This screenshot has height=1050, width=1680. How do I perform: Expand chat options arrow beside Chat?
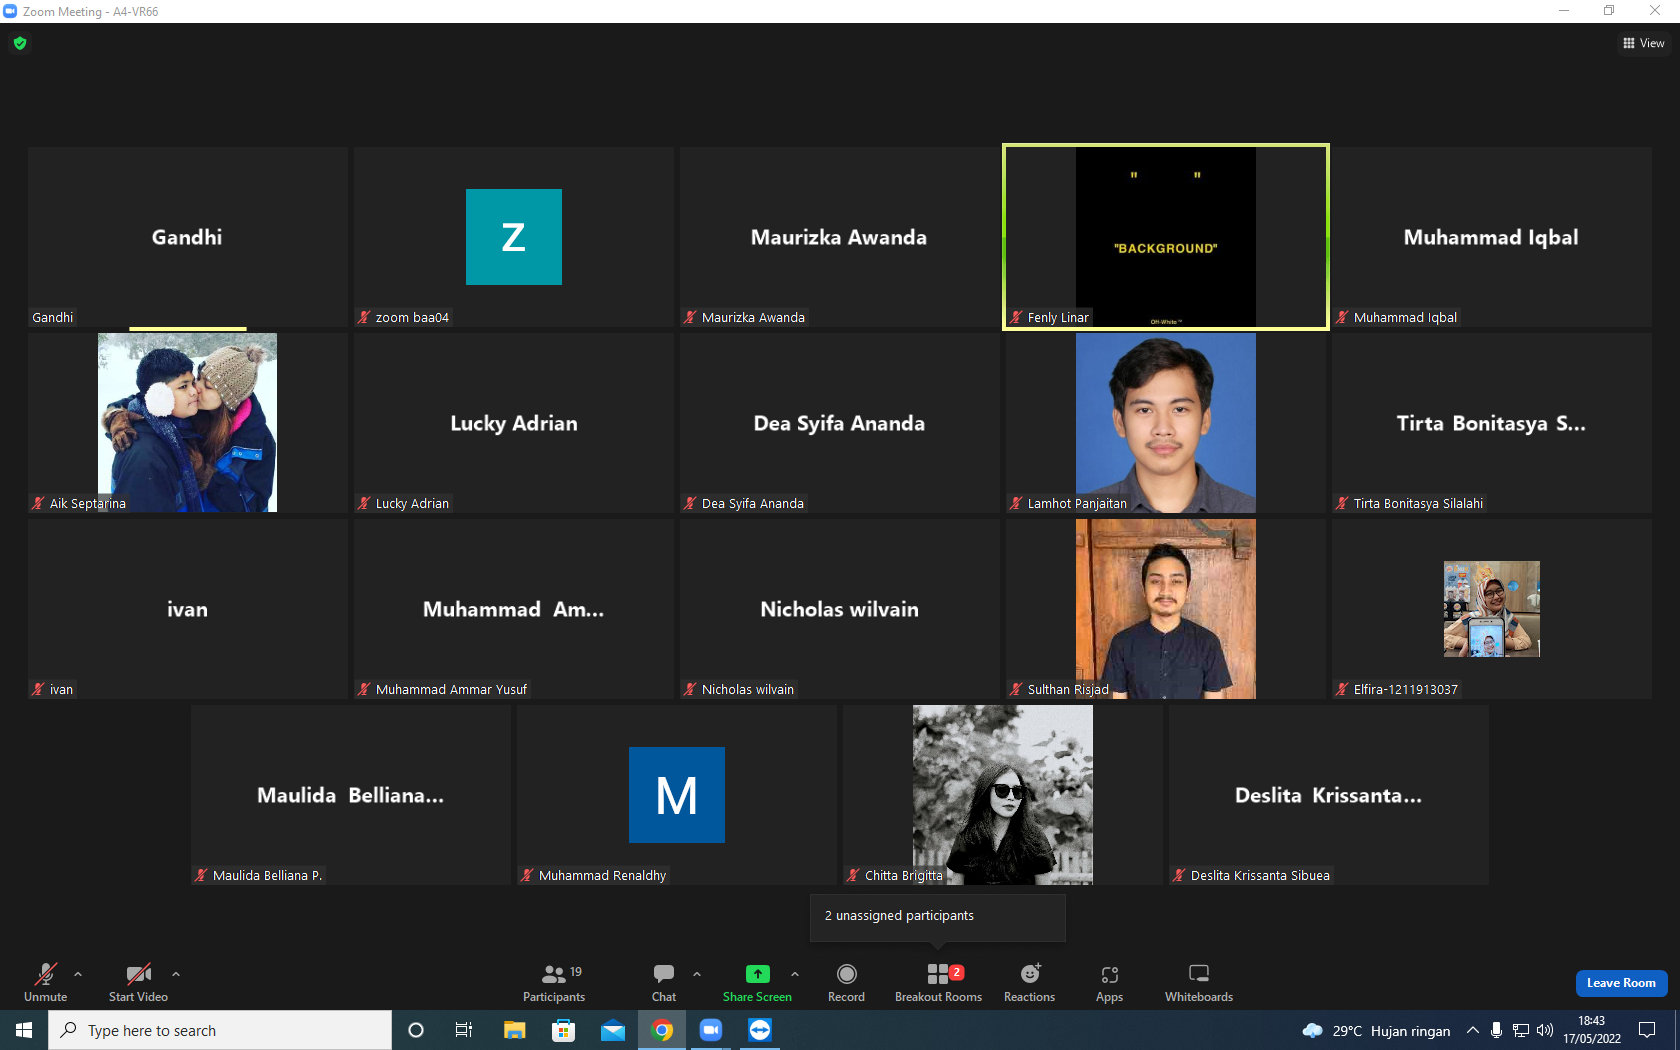[697, 973]
